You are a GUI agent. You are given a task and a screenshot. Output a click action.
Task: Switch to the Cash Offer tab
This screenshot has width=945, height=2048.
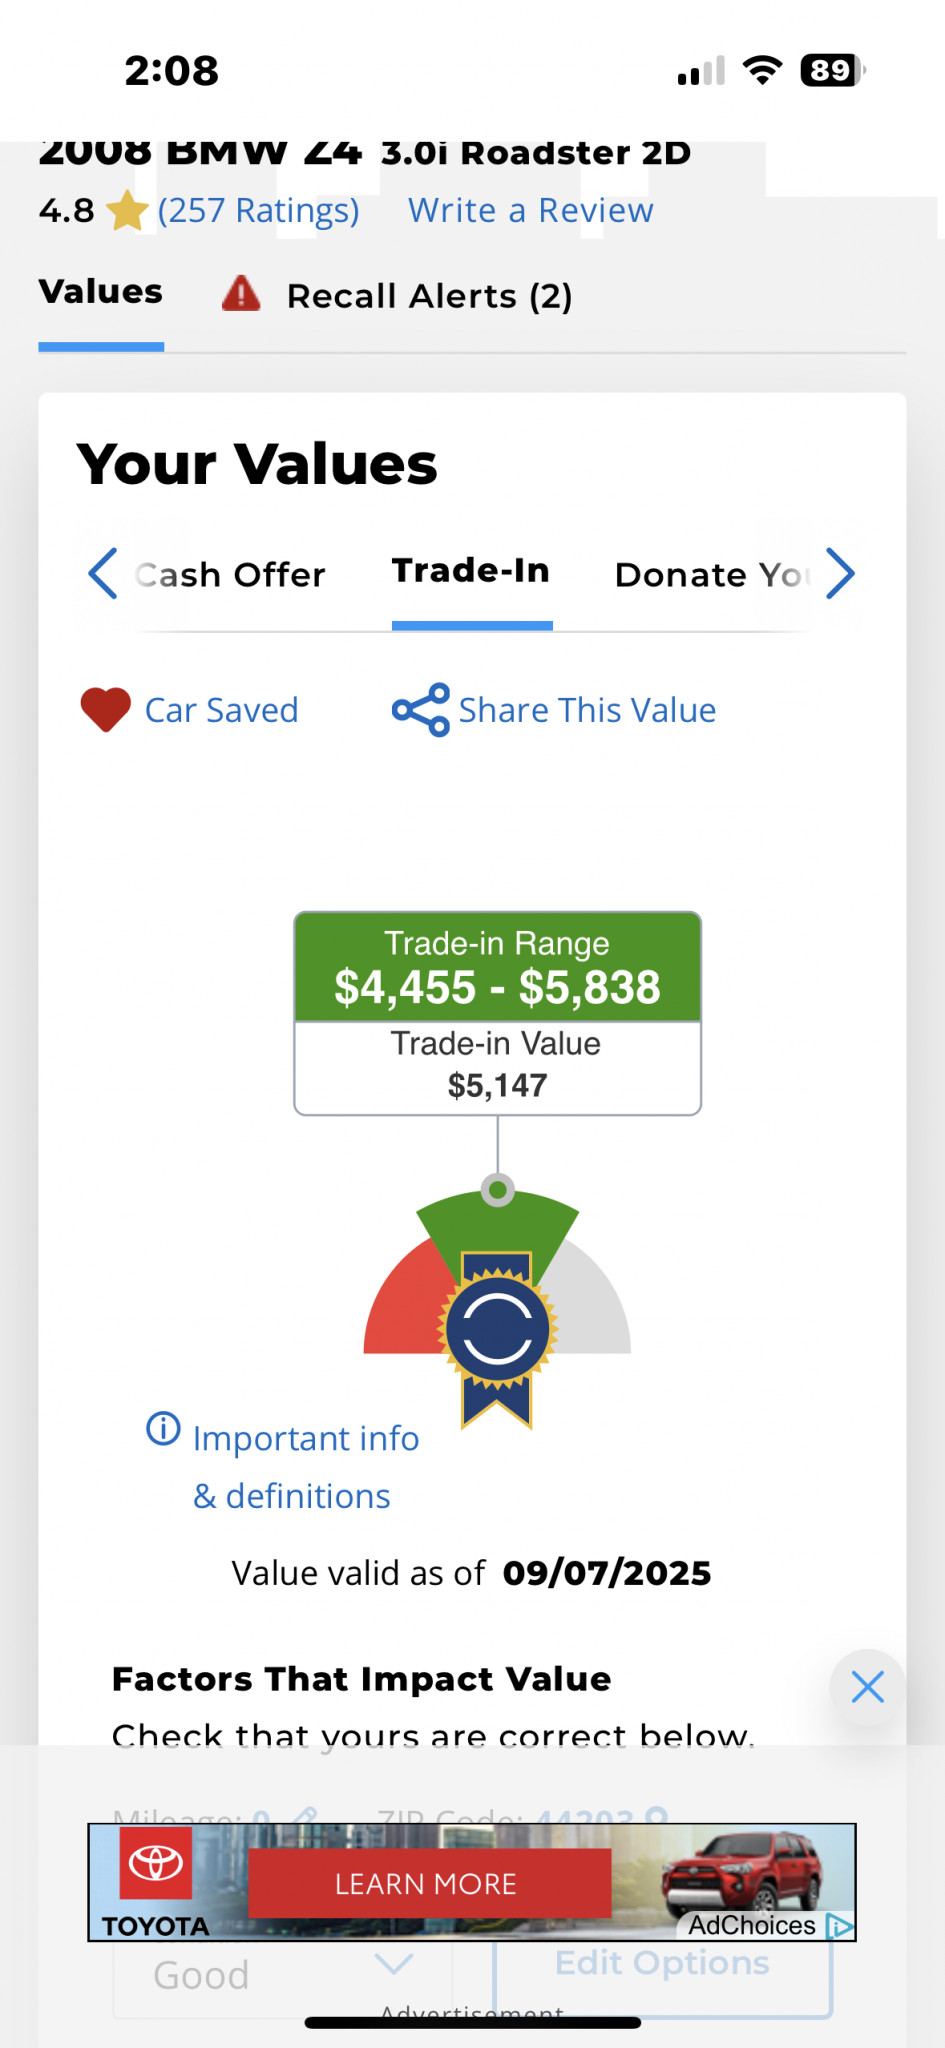[x=230, y=575]
